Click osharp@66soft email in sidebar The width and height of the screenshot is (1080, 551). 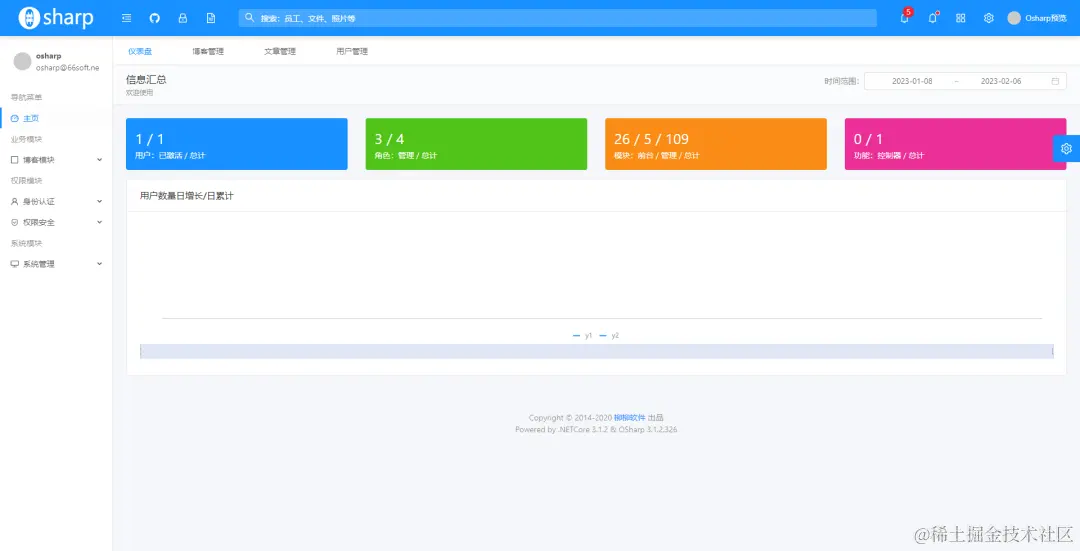pyautogui.click(x=68, y=68)
